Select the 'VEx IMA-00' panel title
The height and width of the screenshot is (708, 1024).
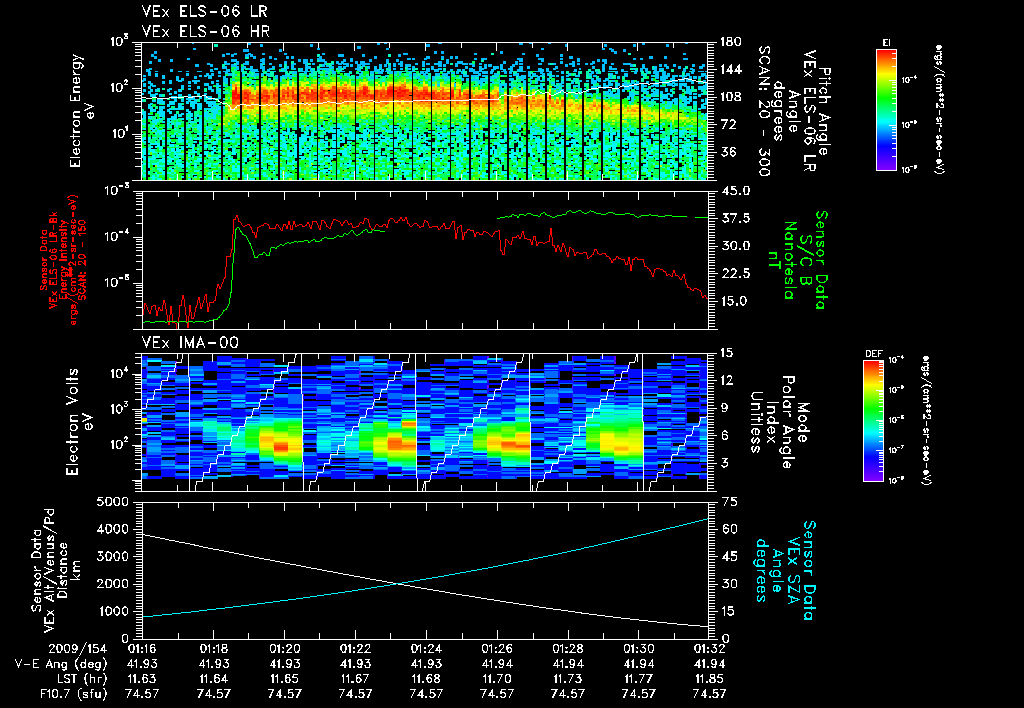click(190, 342)
